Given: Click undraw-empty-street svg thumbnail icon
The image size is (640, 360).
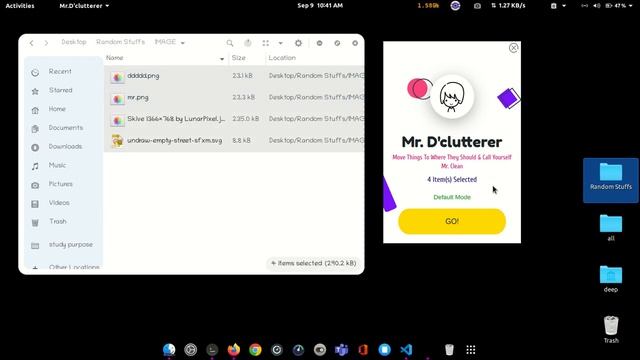Looking at the screenshot, I should pyautogui.click(x=118, y=141).
